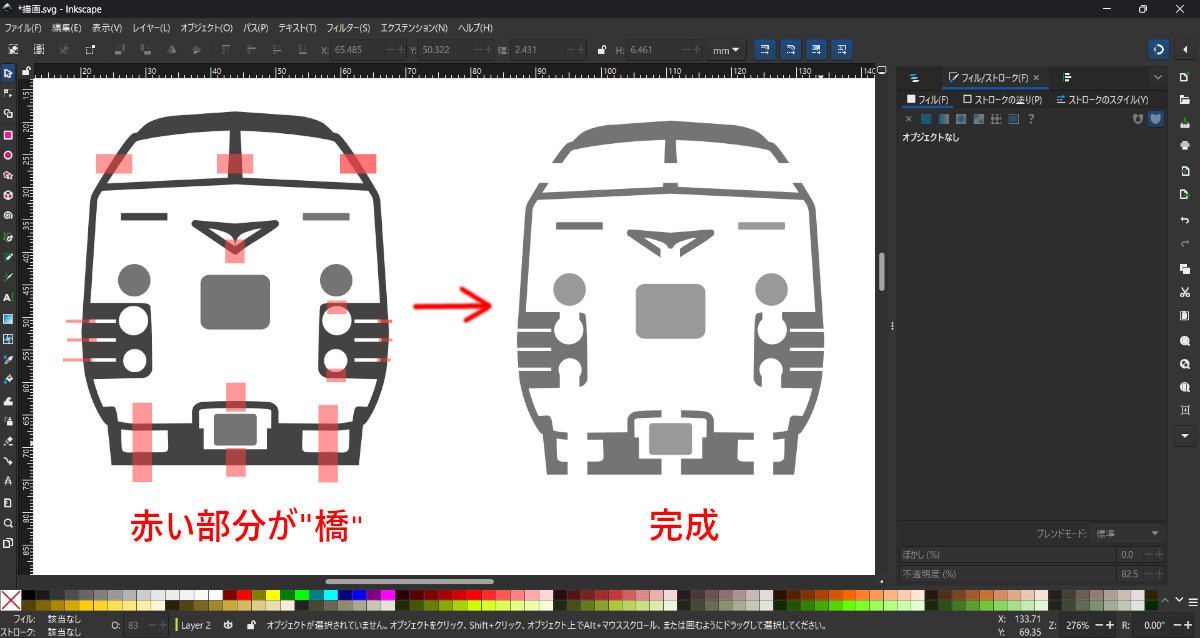1200x638 pixels.
Task: Open the mm units dropdown
Action: tap(725, 49)
